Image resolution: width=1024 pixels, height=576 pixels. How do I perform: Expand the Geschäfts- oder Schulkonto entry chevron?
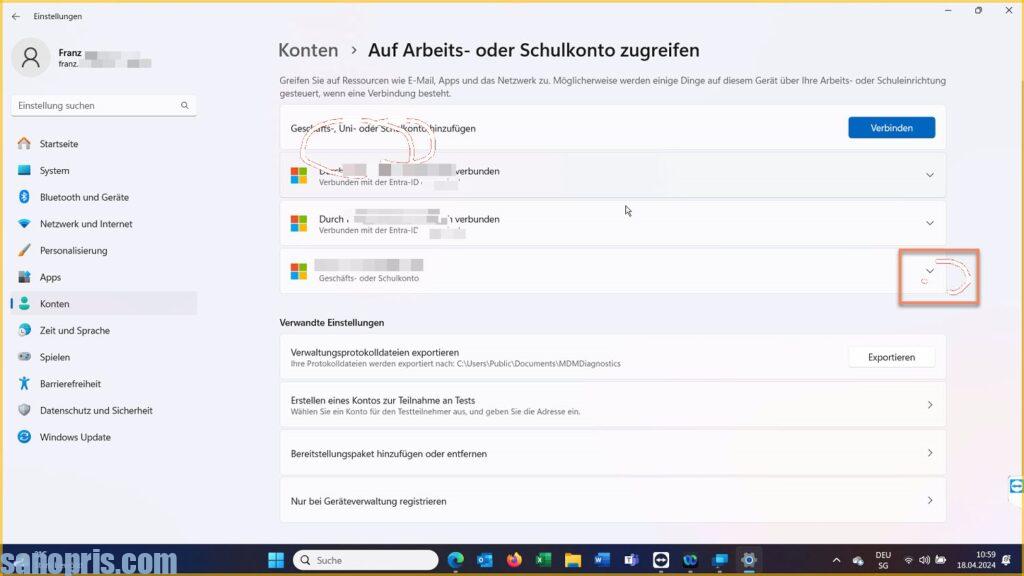tap(929, 271)
